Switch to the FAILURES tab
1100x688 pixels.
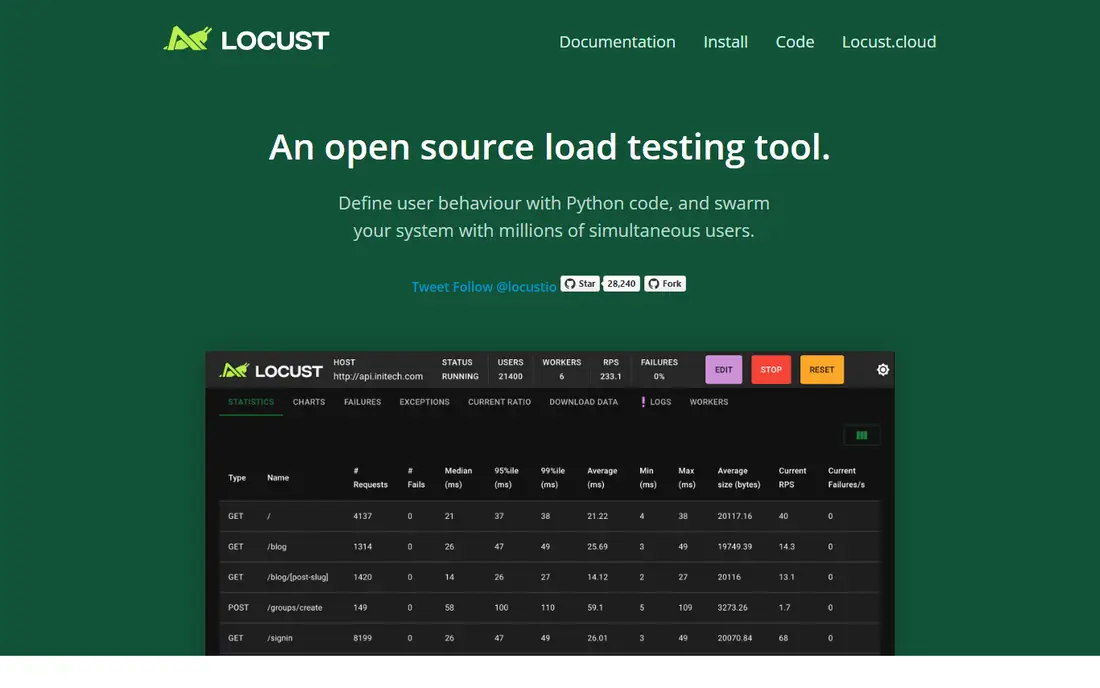(362, 402)
